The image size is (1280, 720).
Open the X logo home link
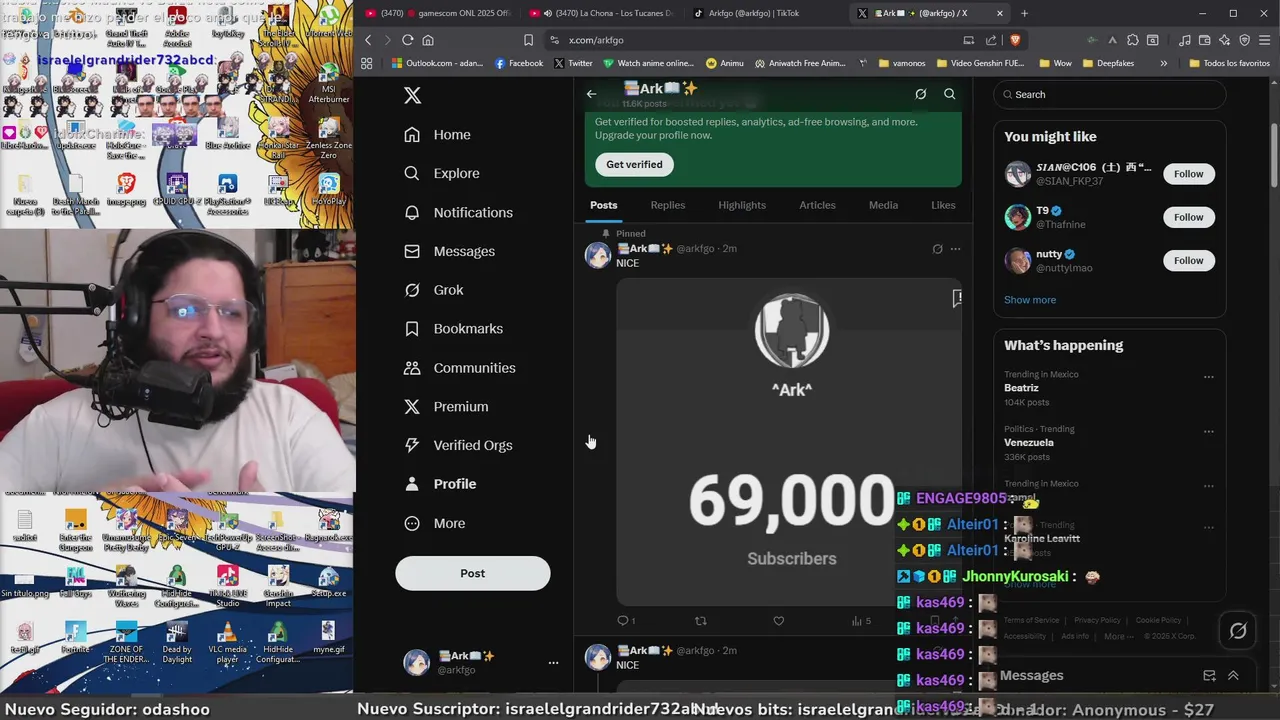412,95
